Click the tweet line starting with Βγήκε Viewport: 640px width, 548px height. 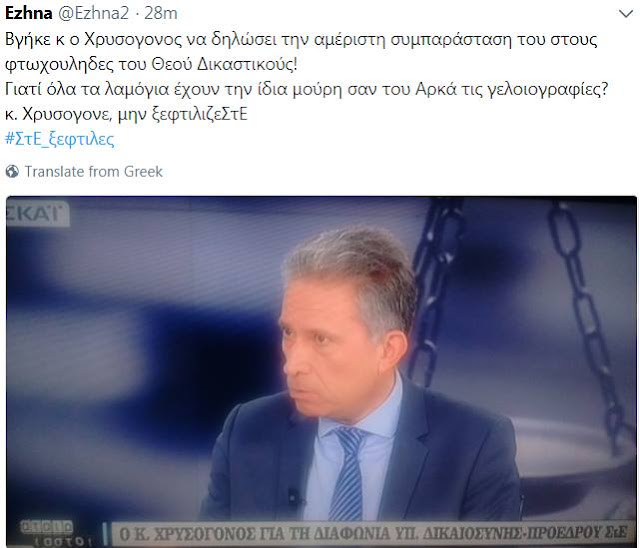click(301, 40)
